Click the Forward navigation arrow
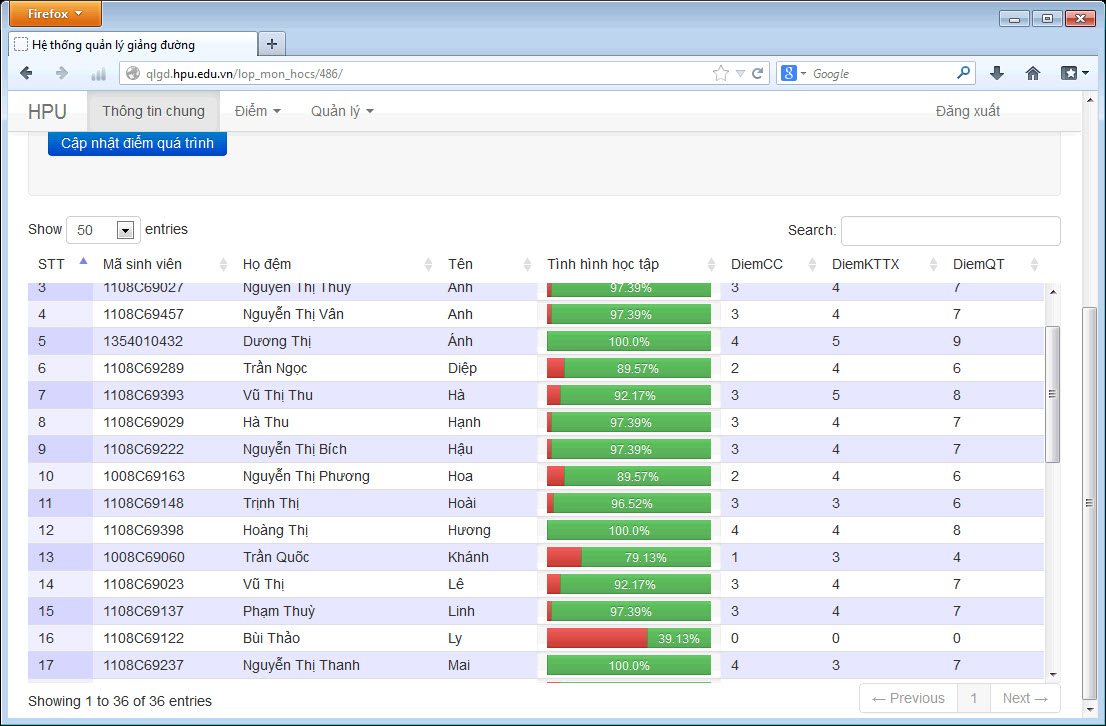 (61, 73)
